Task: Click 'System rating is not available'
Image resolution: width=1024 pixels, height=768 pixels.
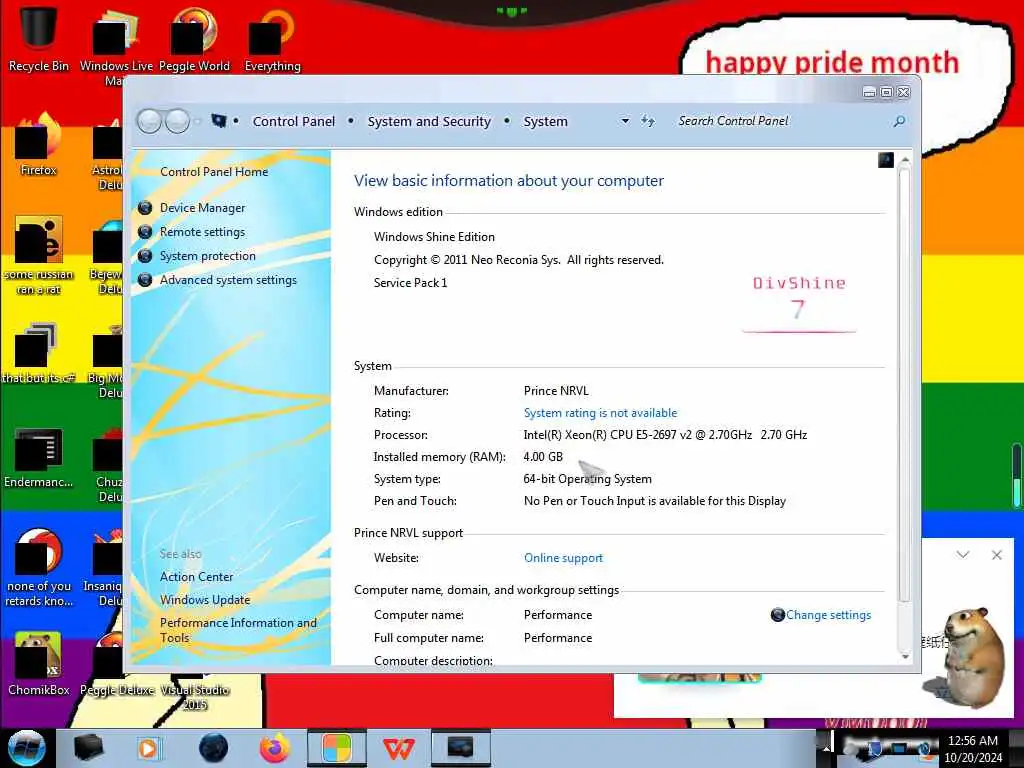Action: (x=600, y=413)
